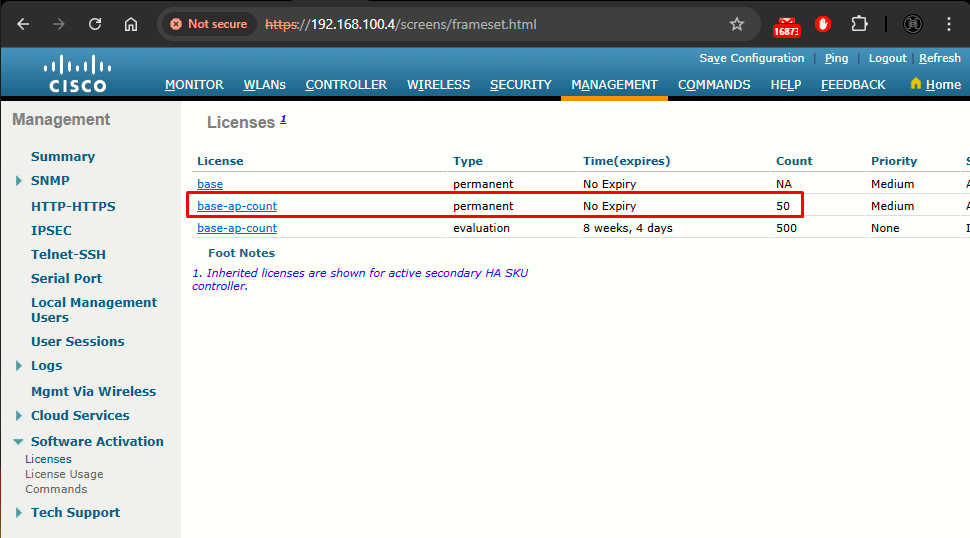Click the Ping link
Image resolution: width=970 pixels, height=538 pixels.
(836, 58)
